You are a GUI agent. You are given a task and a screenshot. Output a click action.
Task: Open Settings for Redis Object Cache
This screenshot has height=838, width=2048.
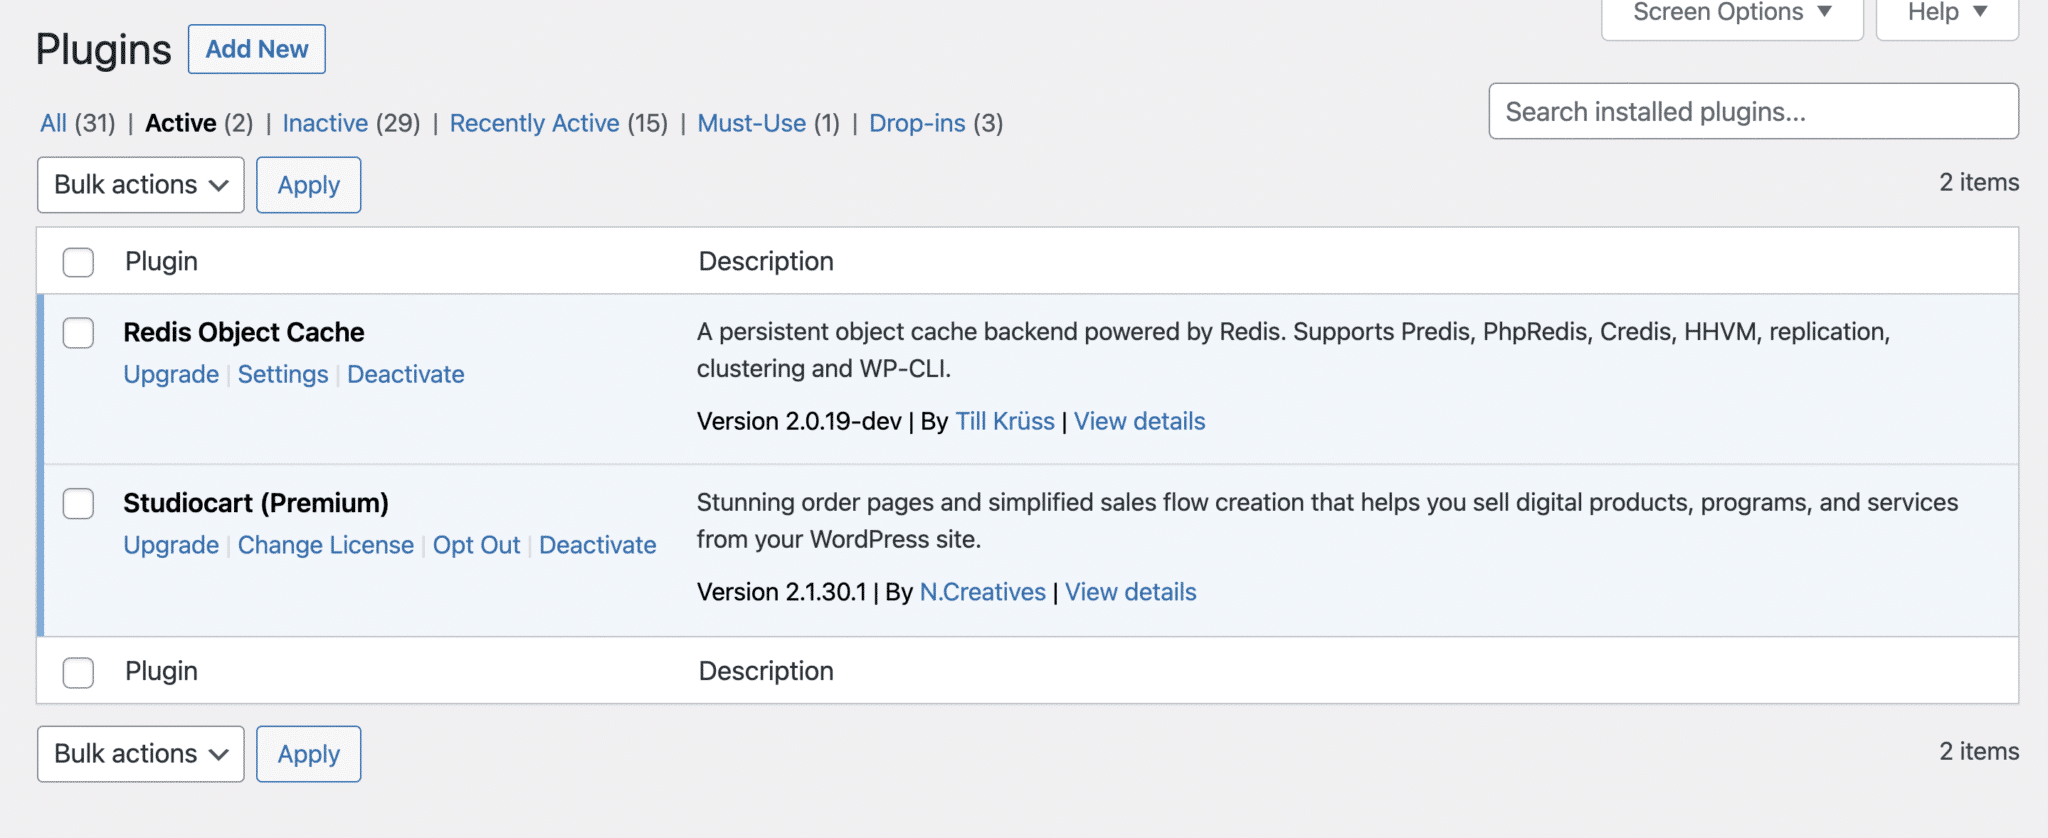[x=283, y=374]
